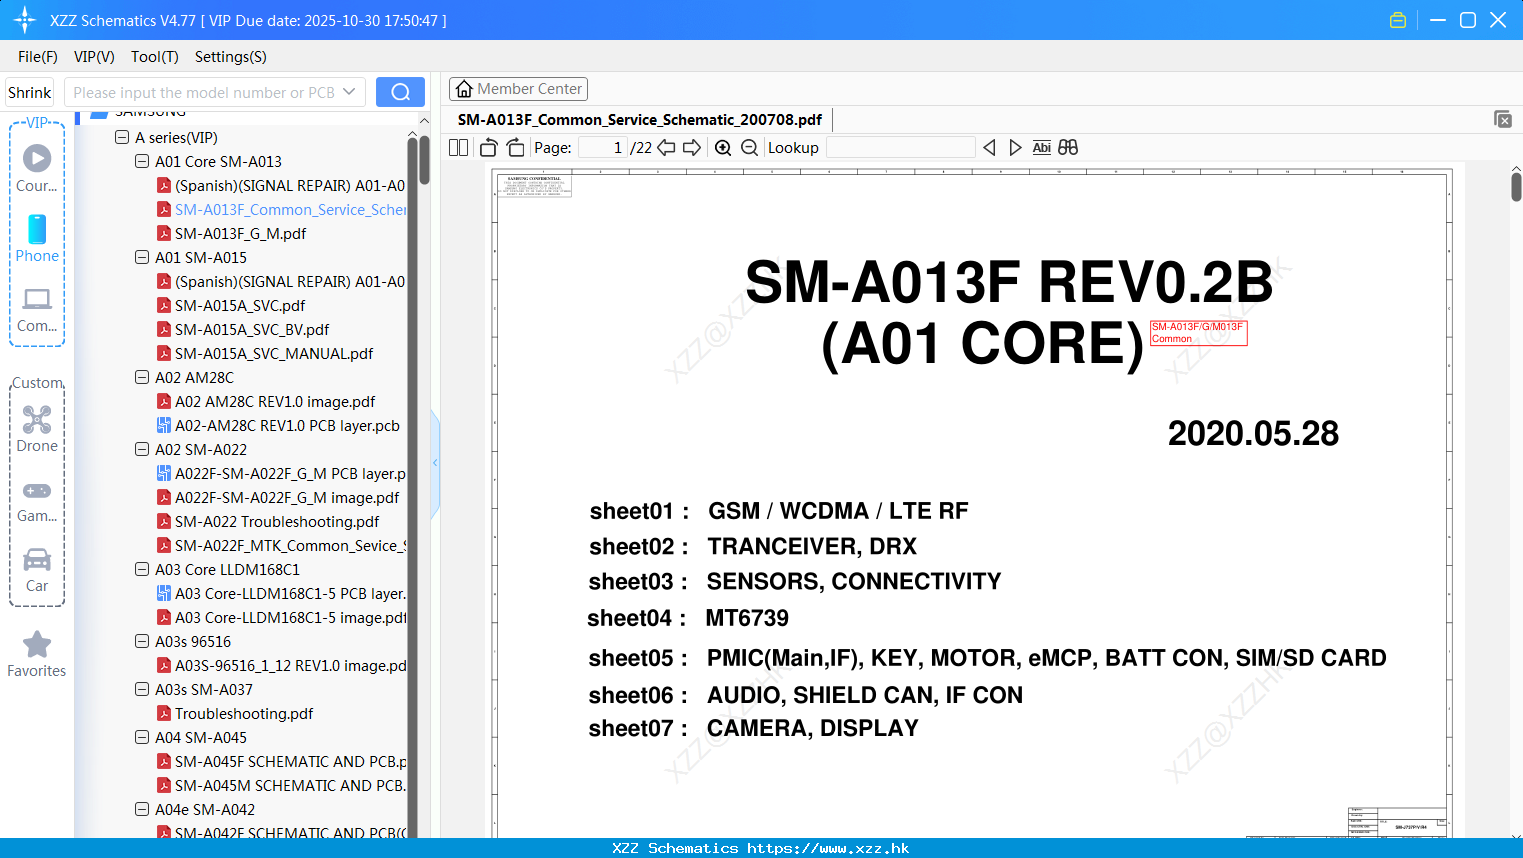Open A03 Core-LLDM168C1-5 PCB layer file
1523x858 pixels.
coord(281,594)
